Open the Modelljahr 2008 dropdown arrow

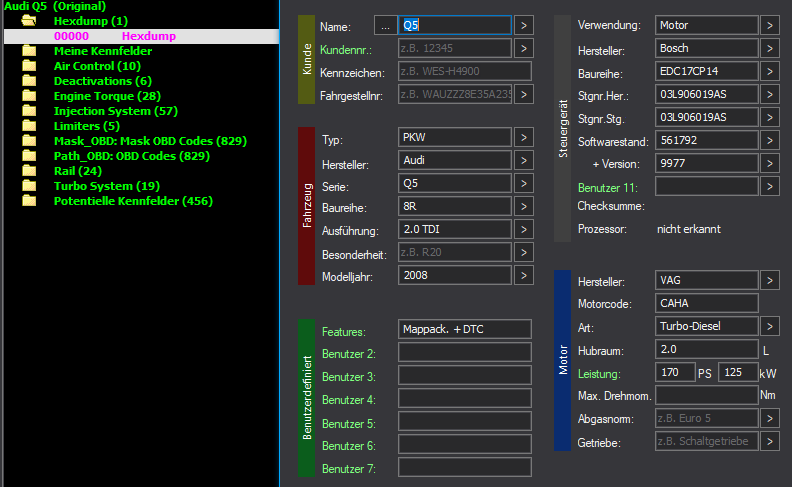pyautogui.click(x=525, y=275)
